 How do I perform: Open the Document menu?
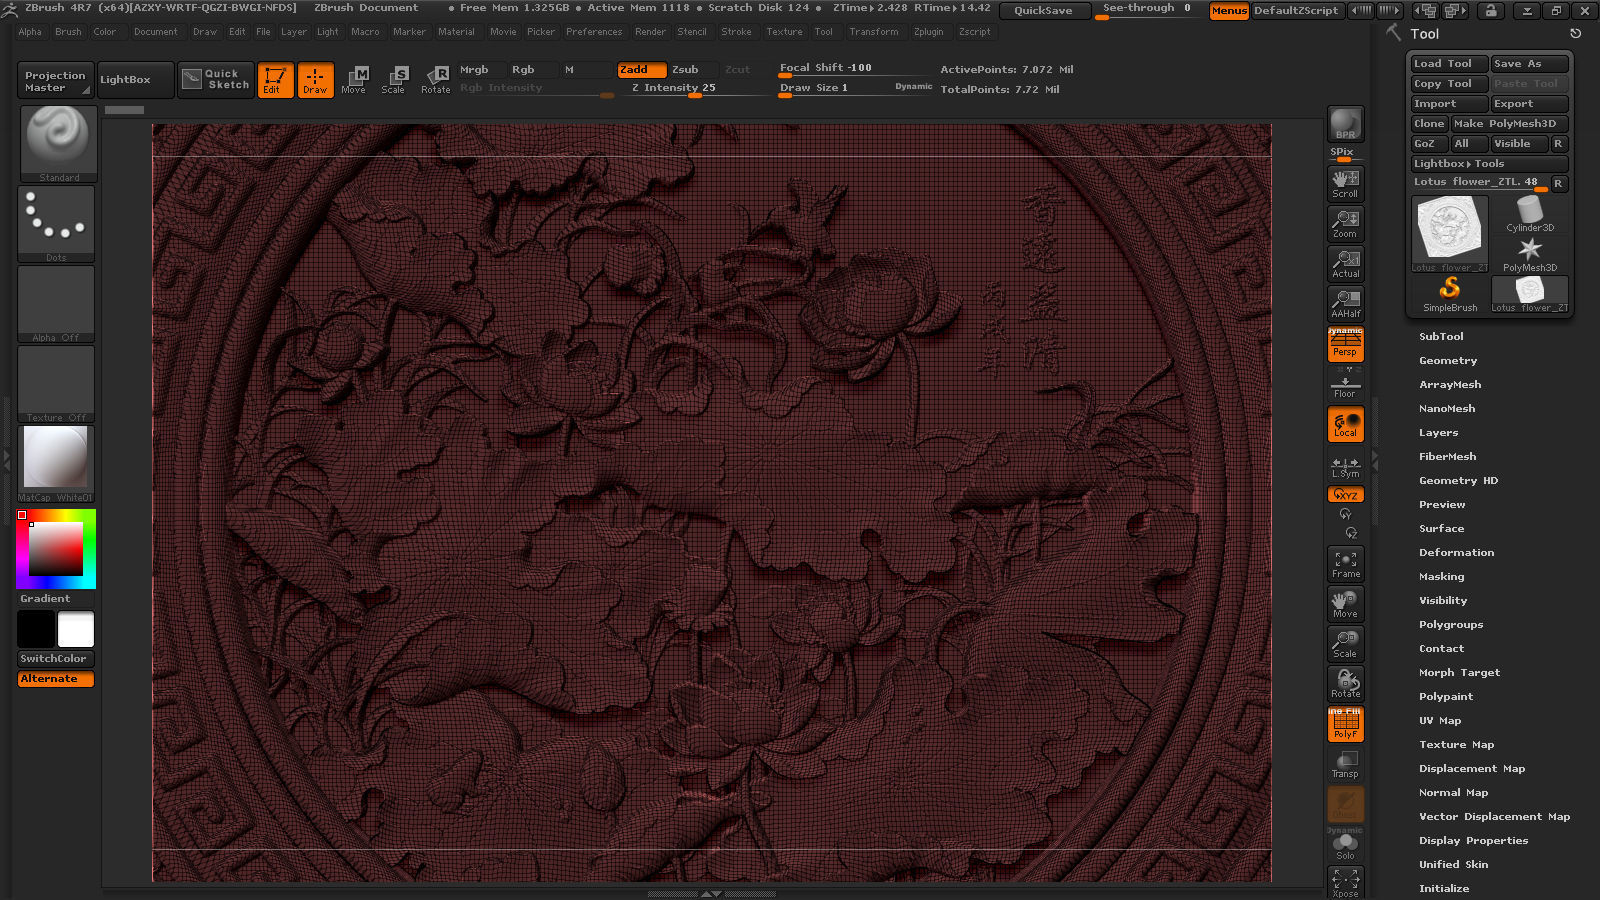click(156, 32)
